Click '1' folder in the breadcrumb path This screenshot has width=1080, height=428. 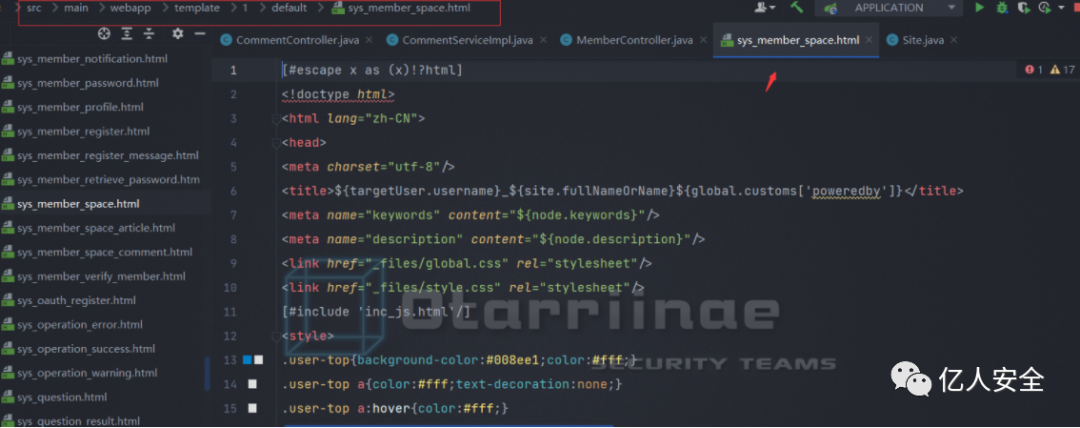coord(245,8)
